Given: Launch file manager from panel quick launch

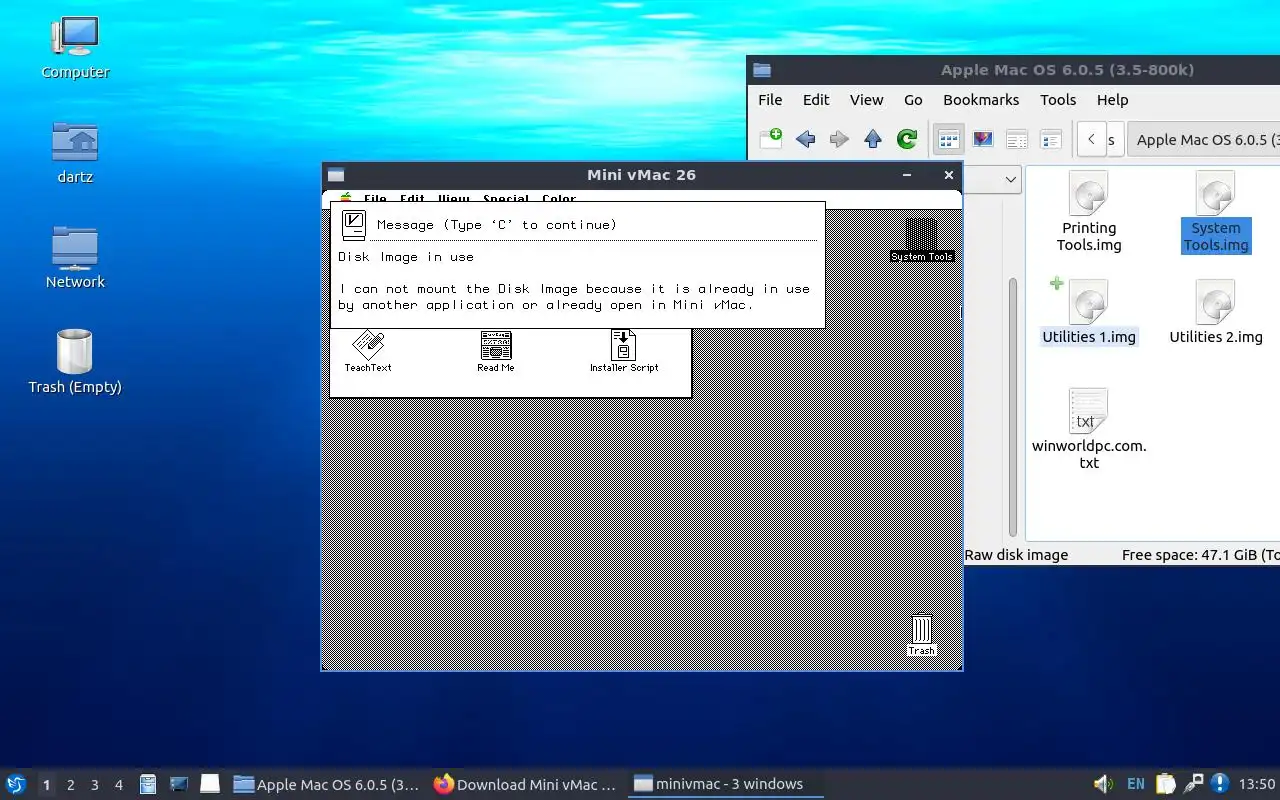Looking at the screenshot, I should [x=148, y=784].
